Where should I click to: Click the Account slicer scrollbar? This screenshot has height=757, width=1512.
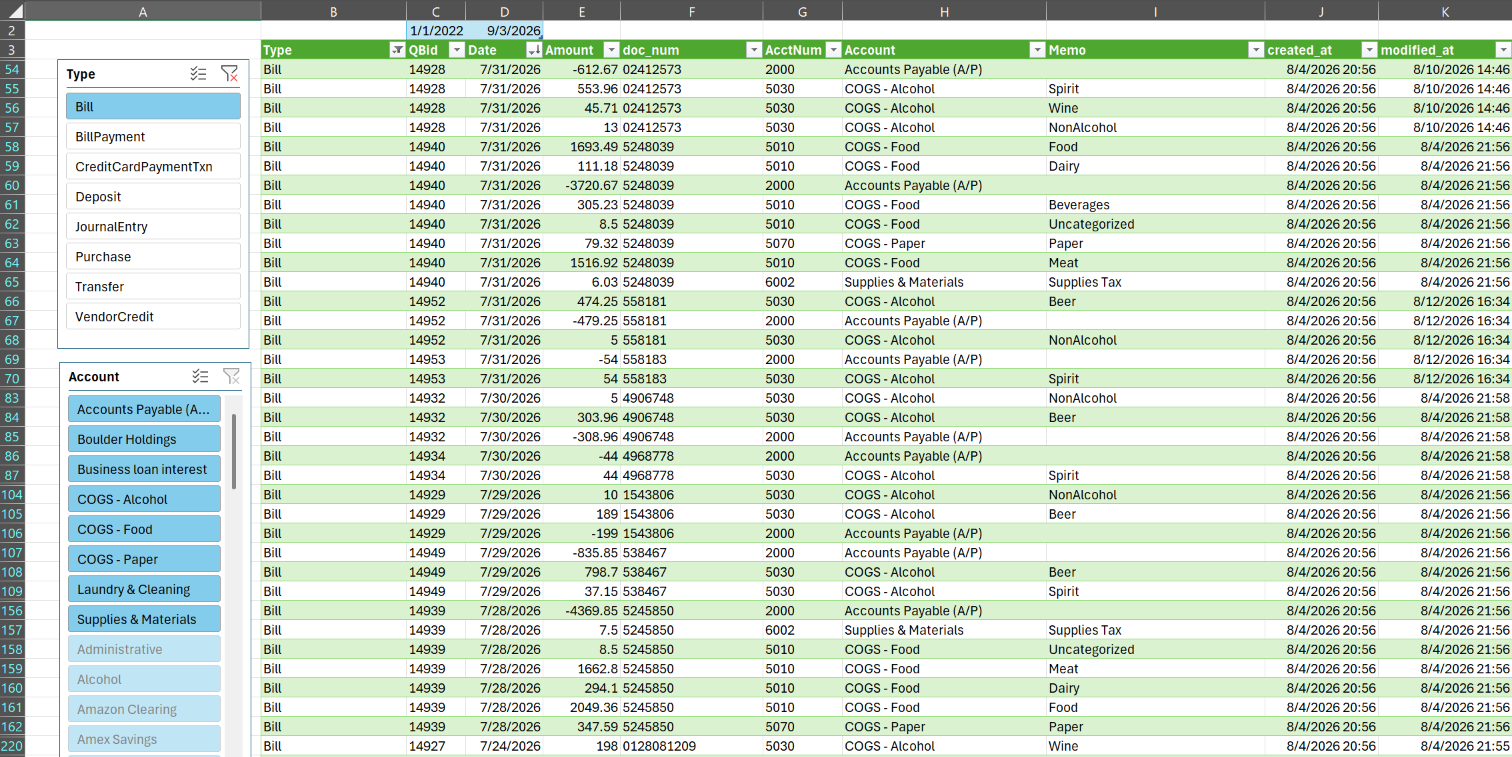[234, 451]
